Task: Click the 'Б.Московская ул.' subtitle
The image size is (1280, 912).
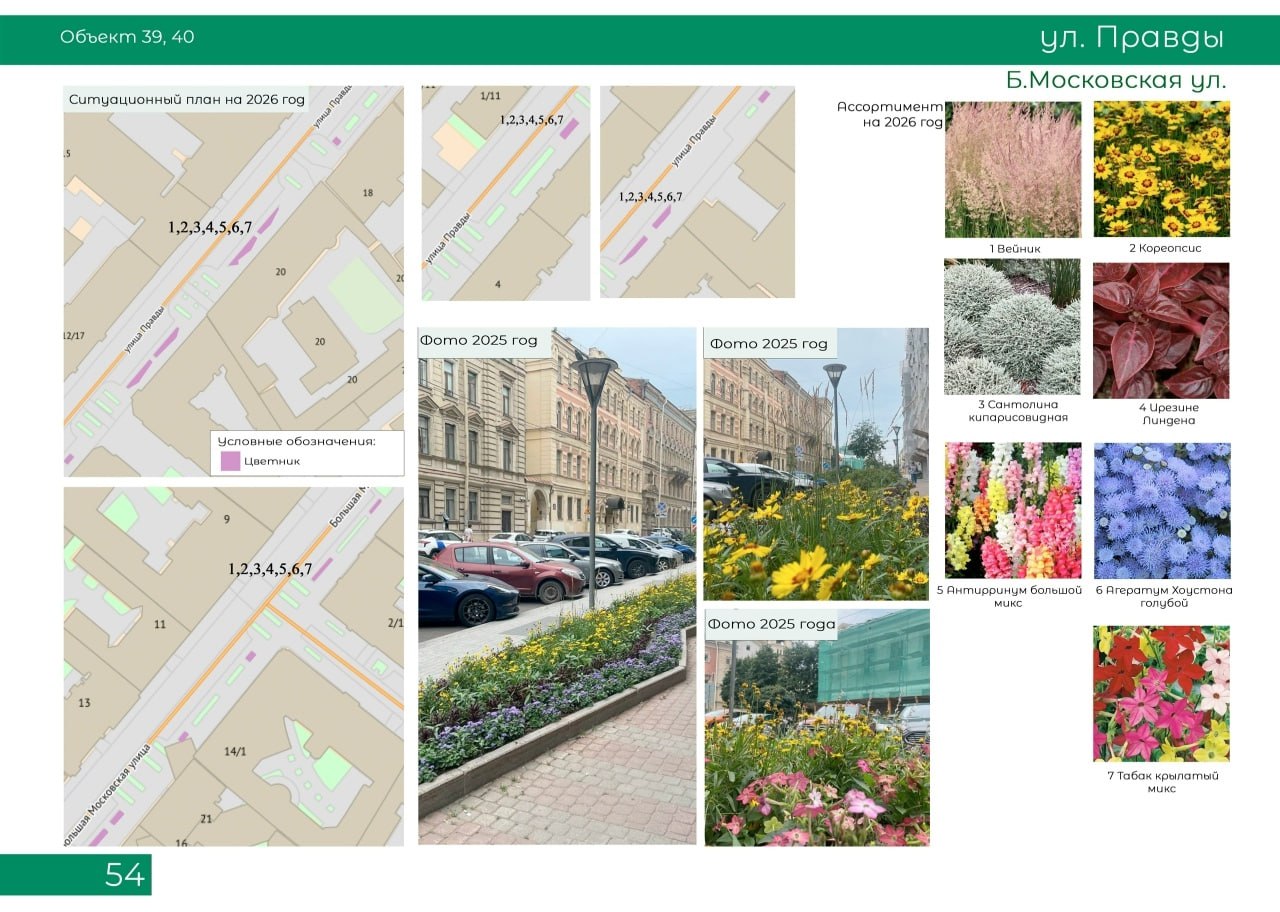Action: pos(1115,80)
